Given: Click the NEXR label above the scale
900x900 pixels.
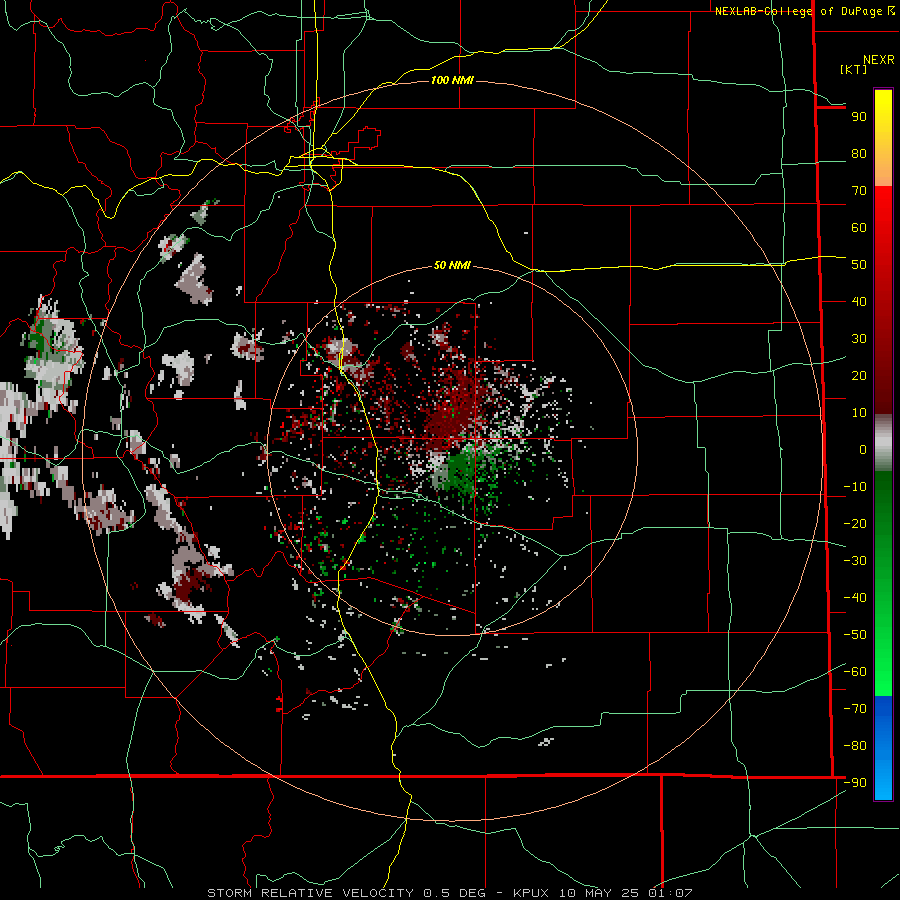Looking at the screenshot, I should 878,60.
